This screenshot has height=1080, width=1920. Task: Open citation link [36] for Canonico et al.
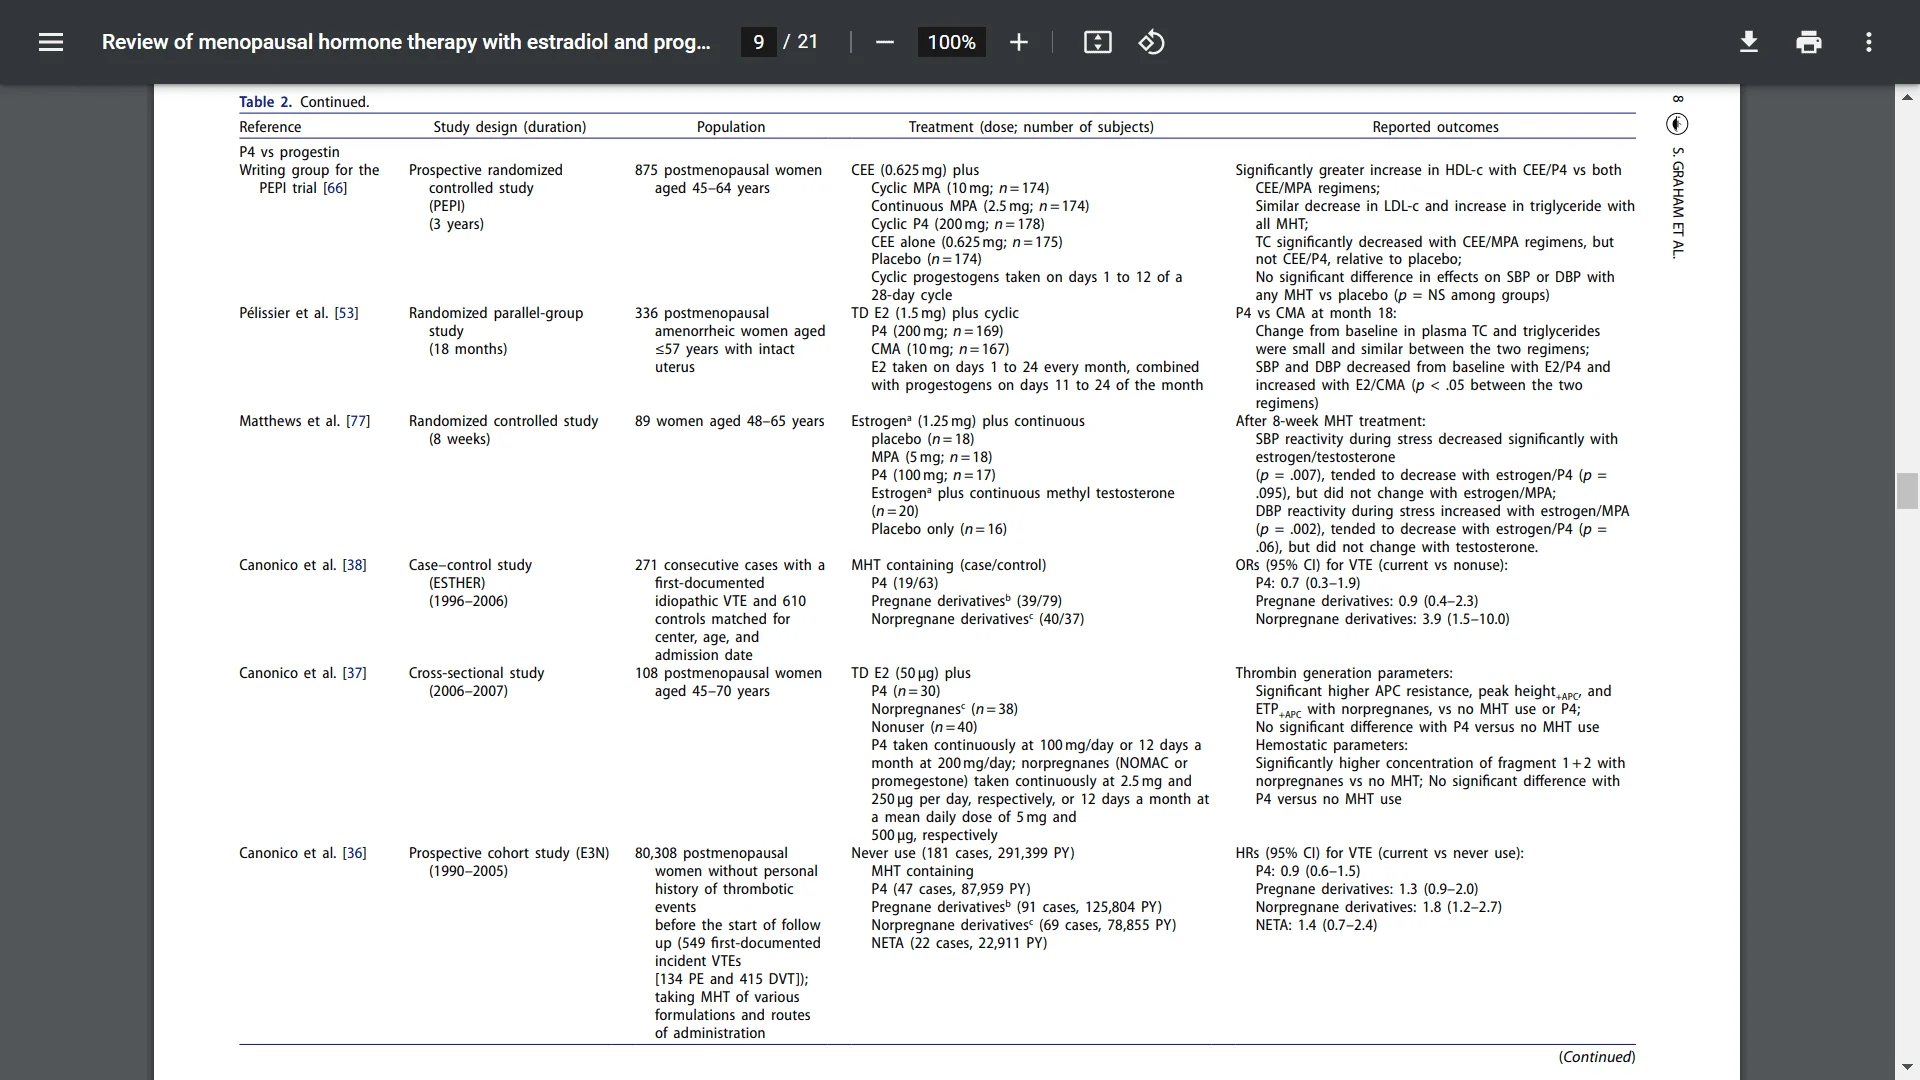tap(354, 853)
